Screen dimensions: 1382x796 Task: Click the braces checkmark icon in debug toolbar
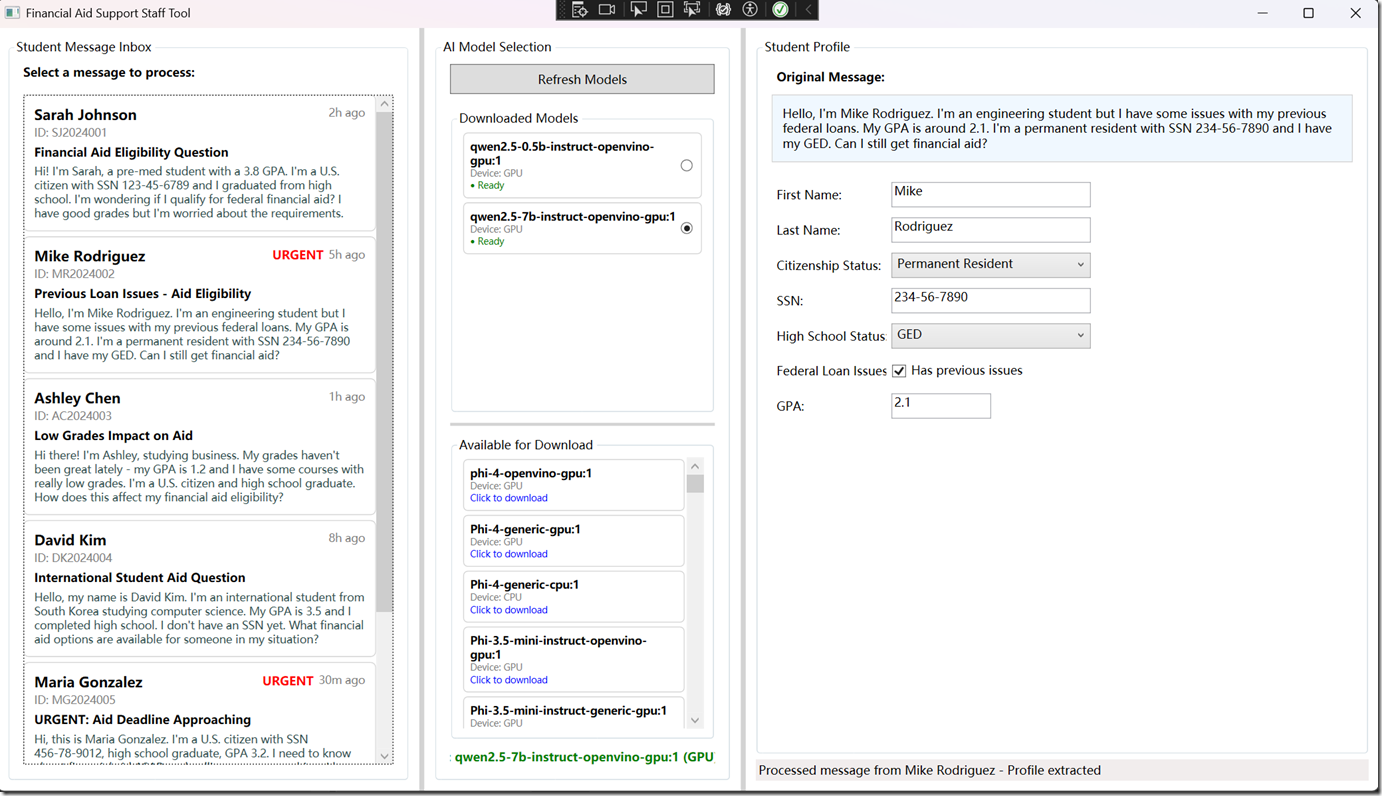[723, 10]
